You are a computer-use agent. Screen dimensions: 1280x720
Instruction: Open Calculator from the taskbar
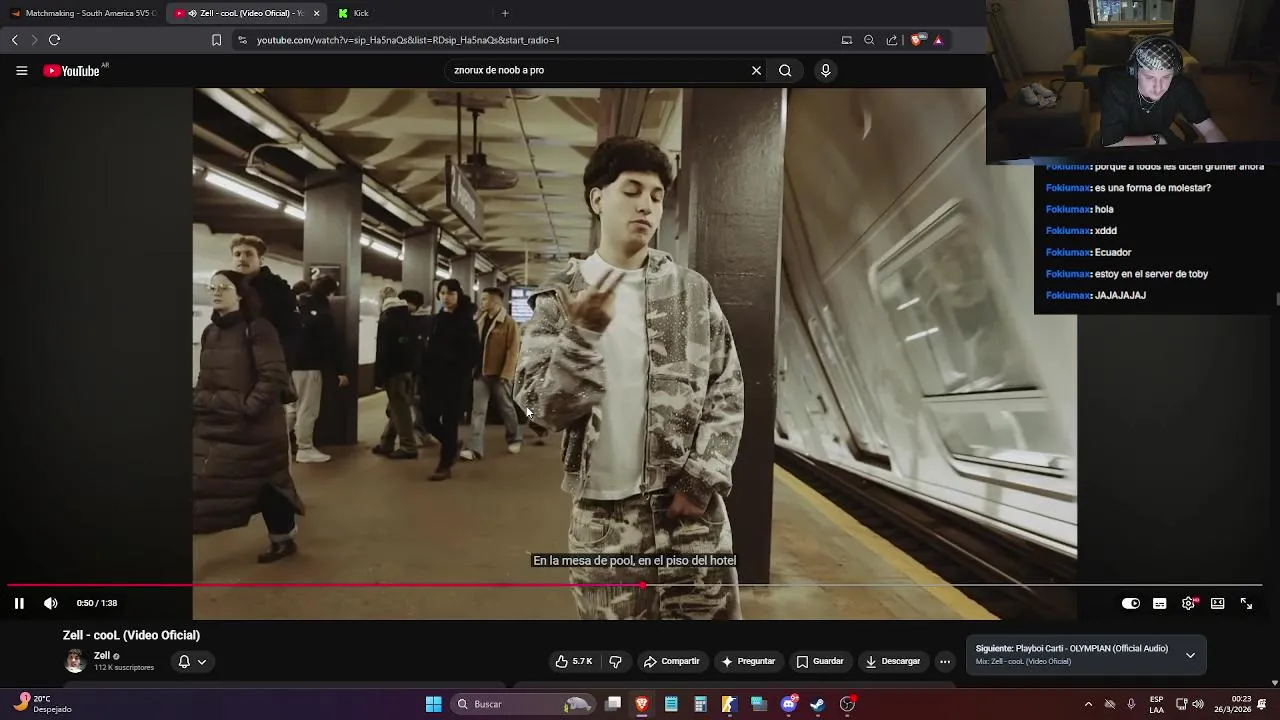click(x=700, y=704)
